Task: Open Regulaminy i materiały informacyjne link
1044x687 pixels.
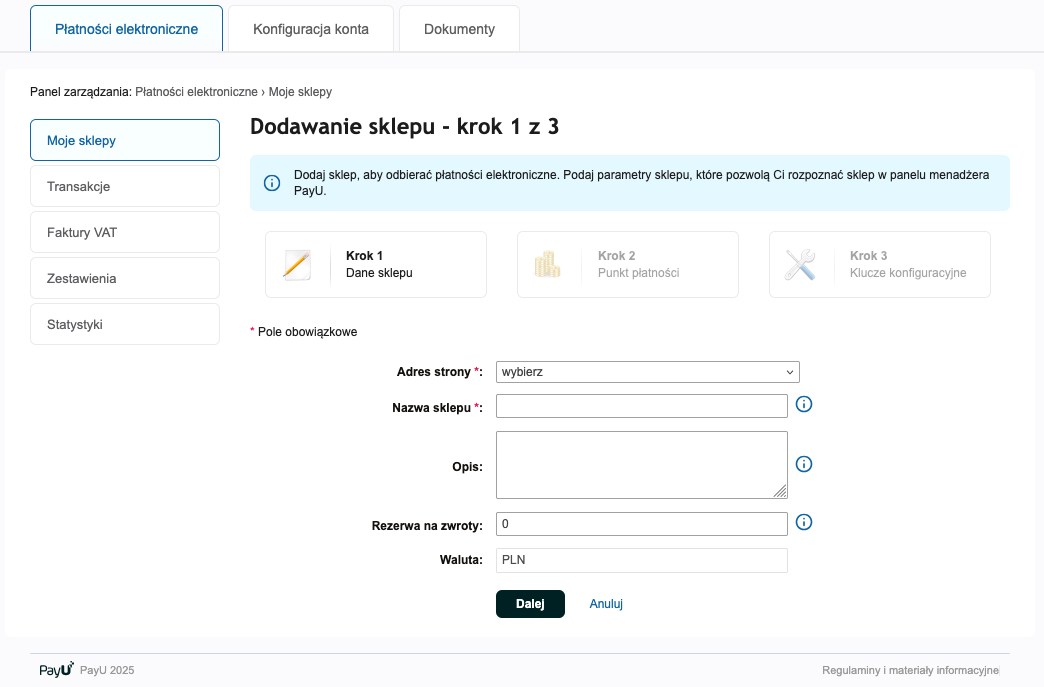Action: point(910,670)
